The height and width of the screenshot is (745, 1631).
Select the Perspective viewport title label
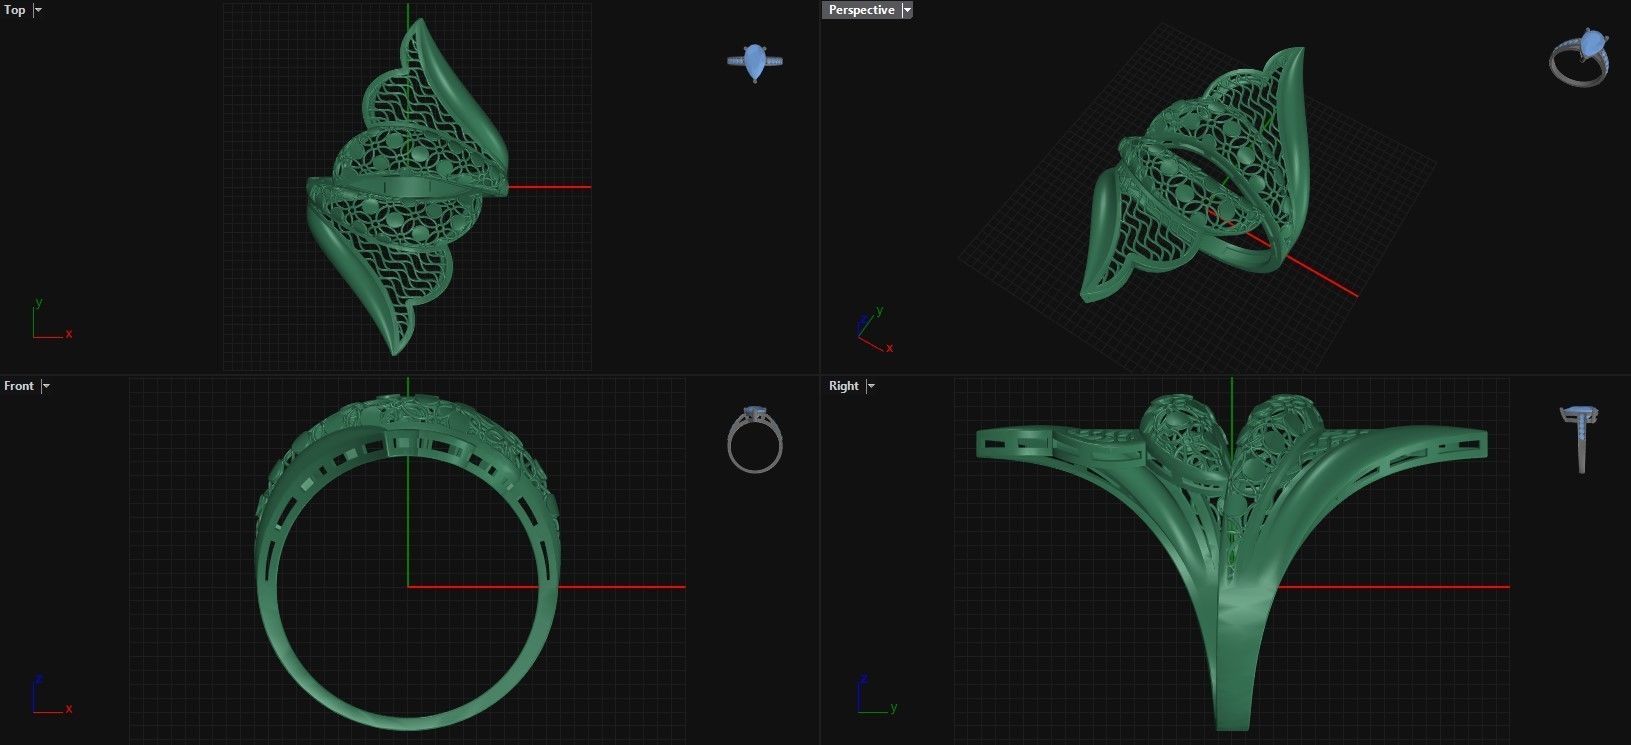[862, 10]
